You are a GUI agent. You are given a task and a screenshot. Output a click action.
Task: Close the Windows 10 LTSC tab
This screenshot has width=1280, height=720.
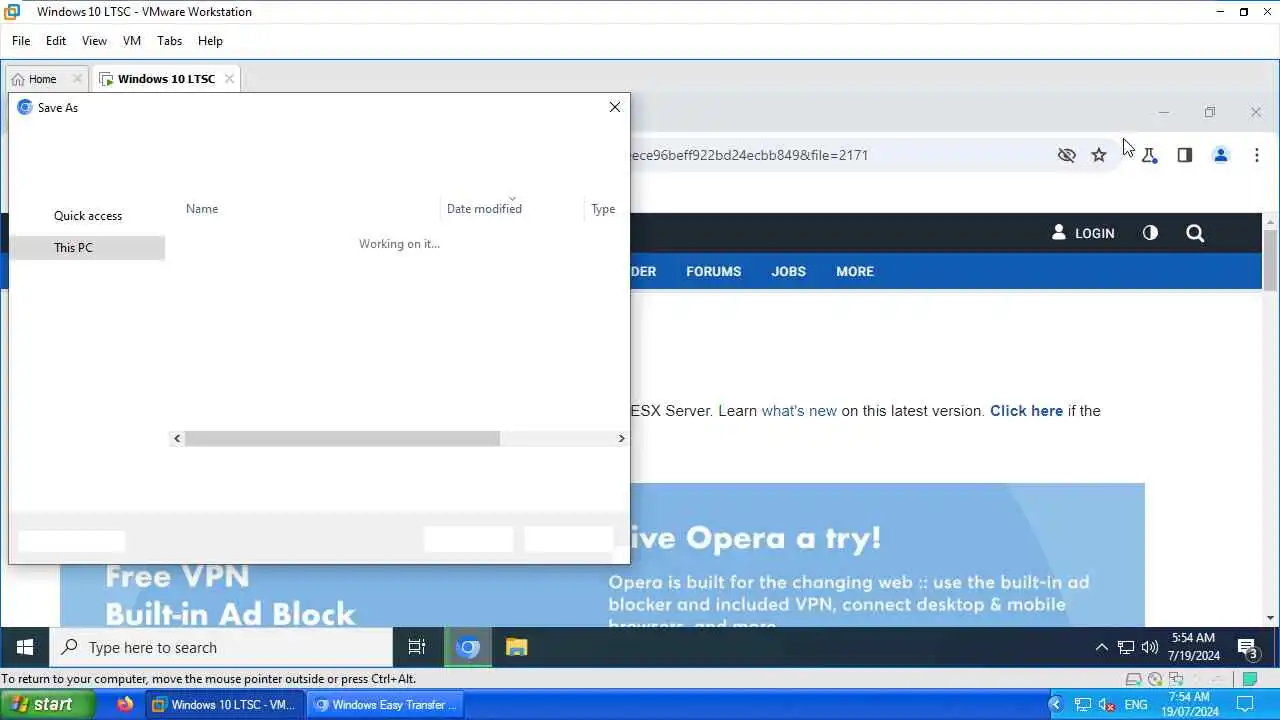coord(229,79)
